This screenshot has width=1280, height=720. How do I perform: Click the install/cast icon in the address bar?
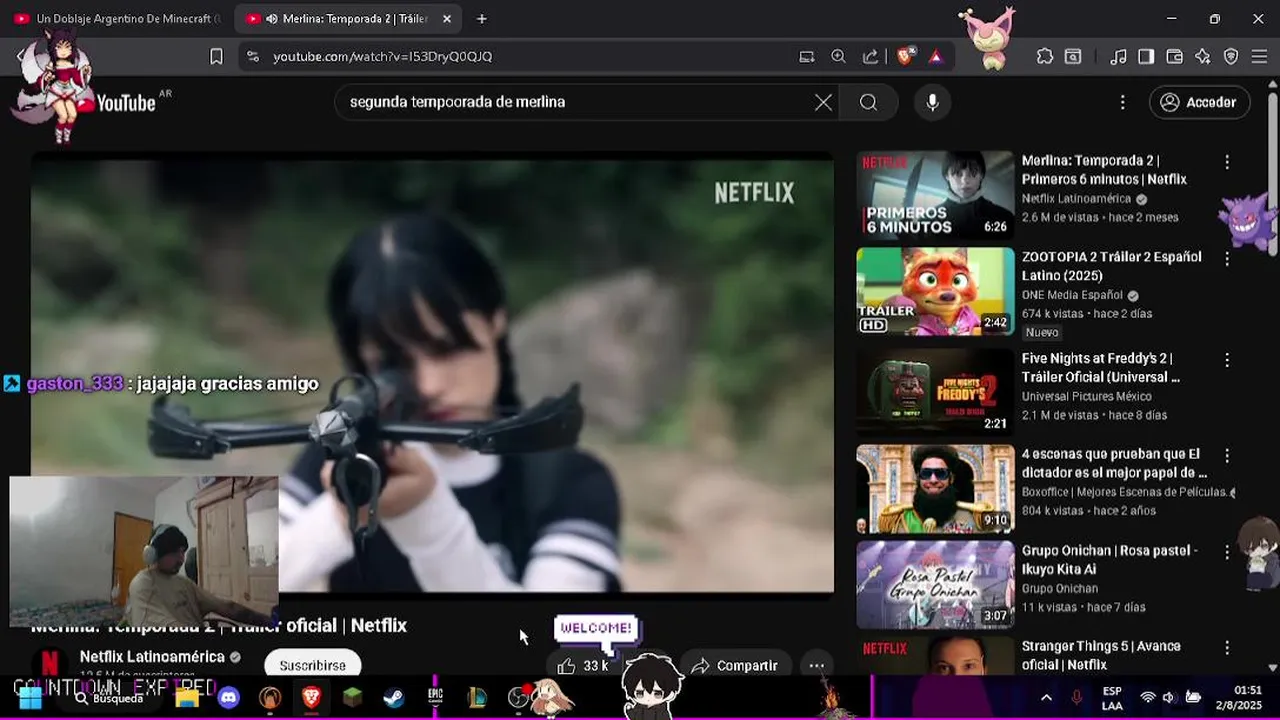coord(807,57)
